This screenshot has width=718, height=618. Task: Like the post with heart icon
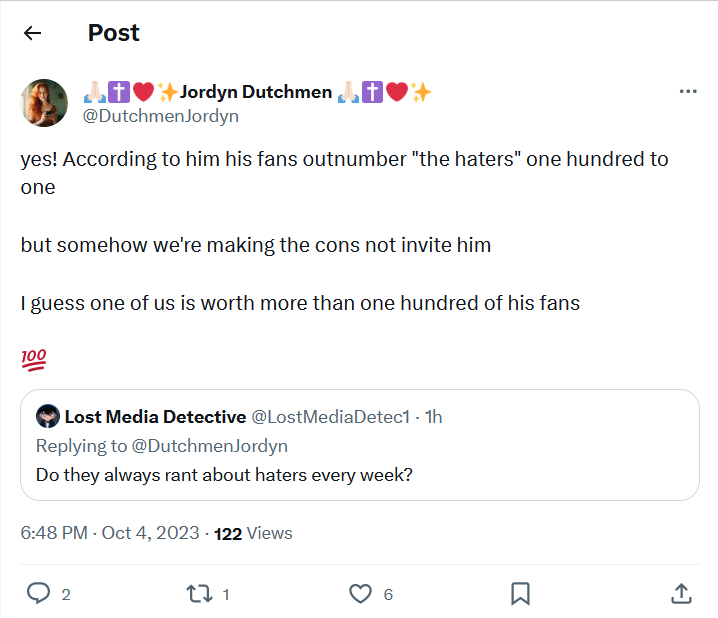[x=360, y=594]
